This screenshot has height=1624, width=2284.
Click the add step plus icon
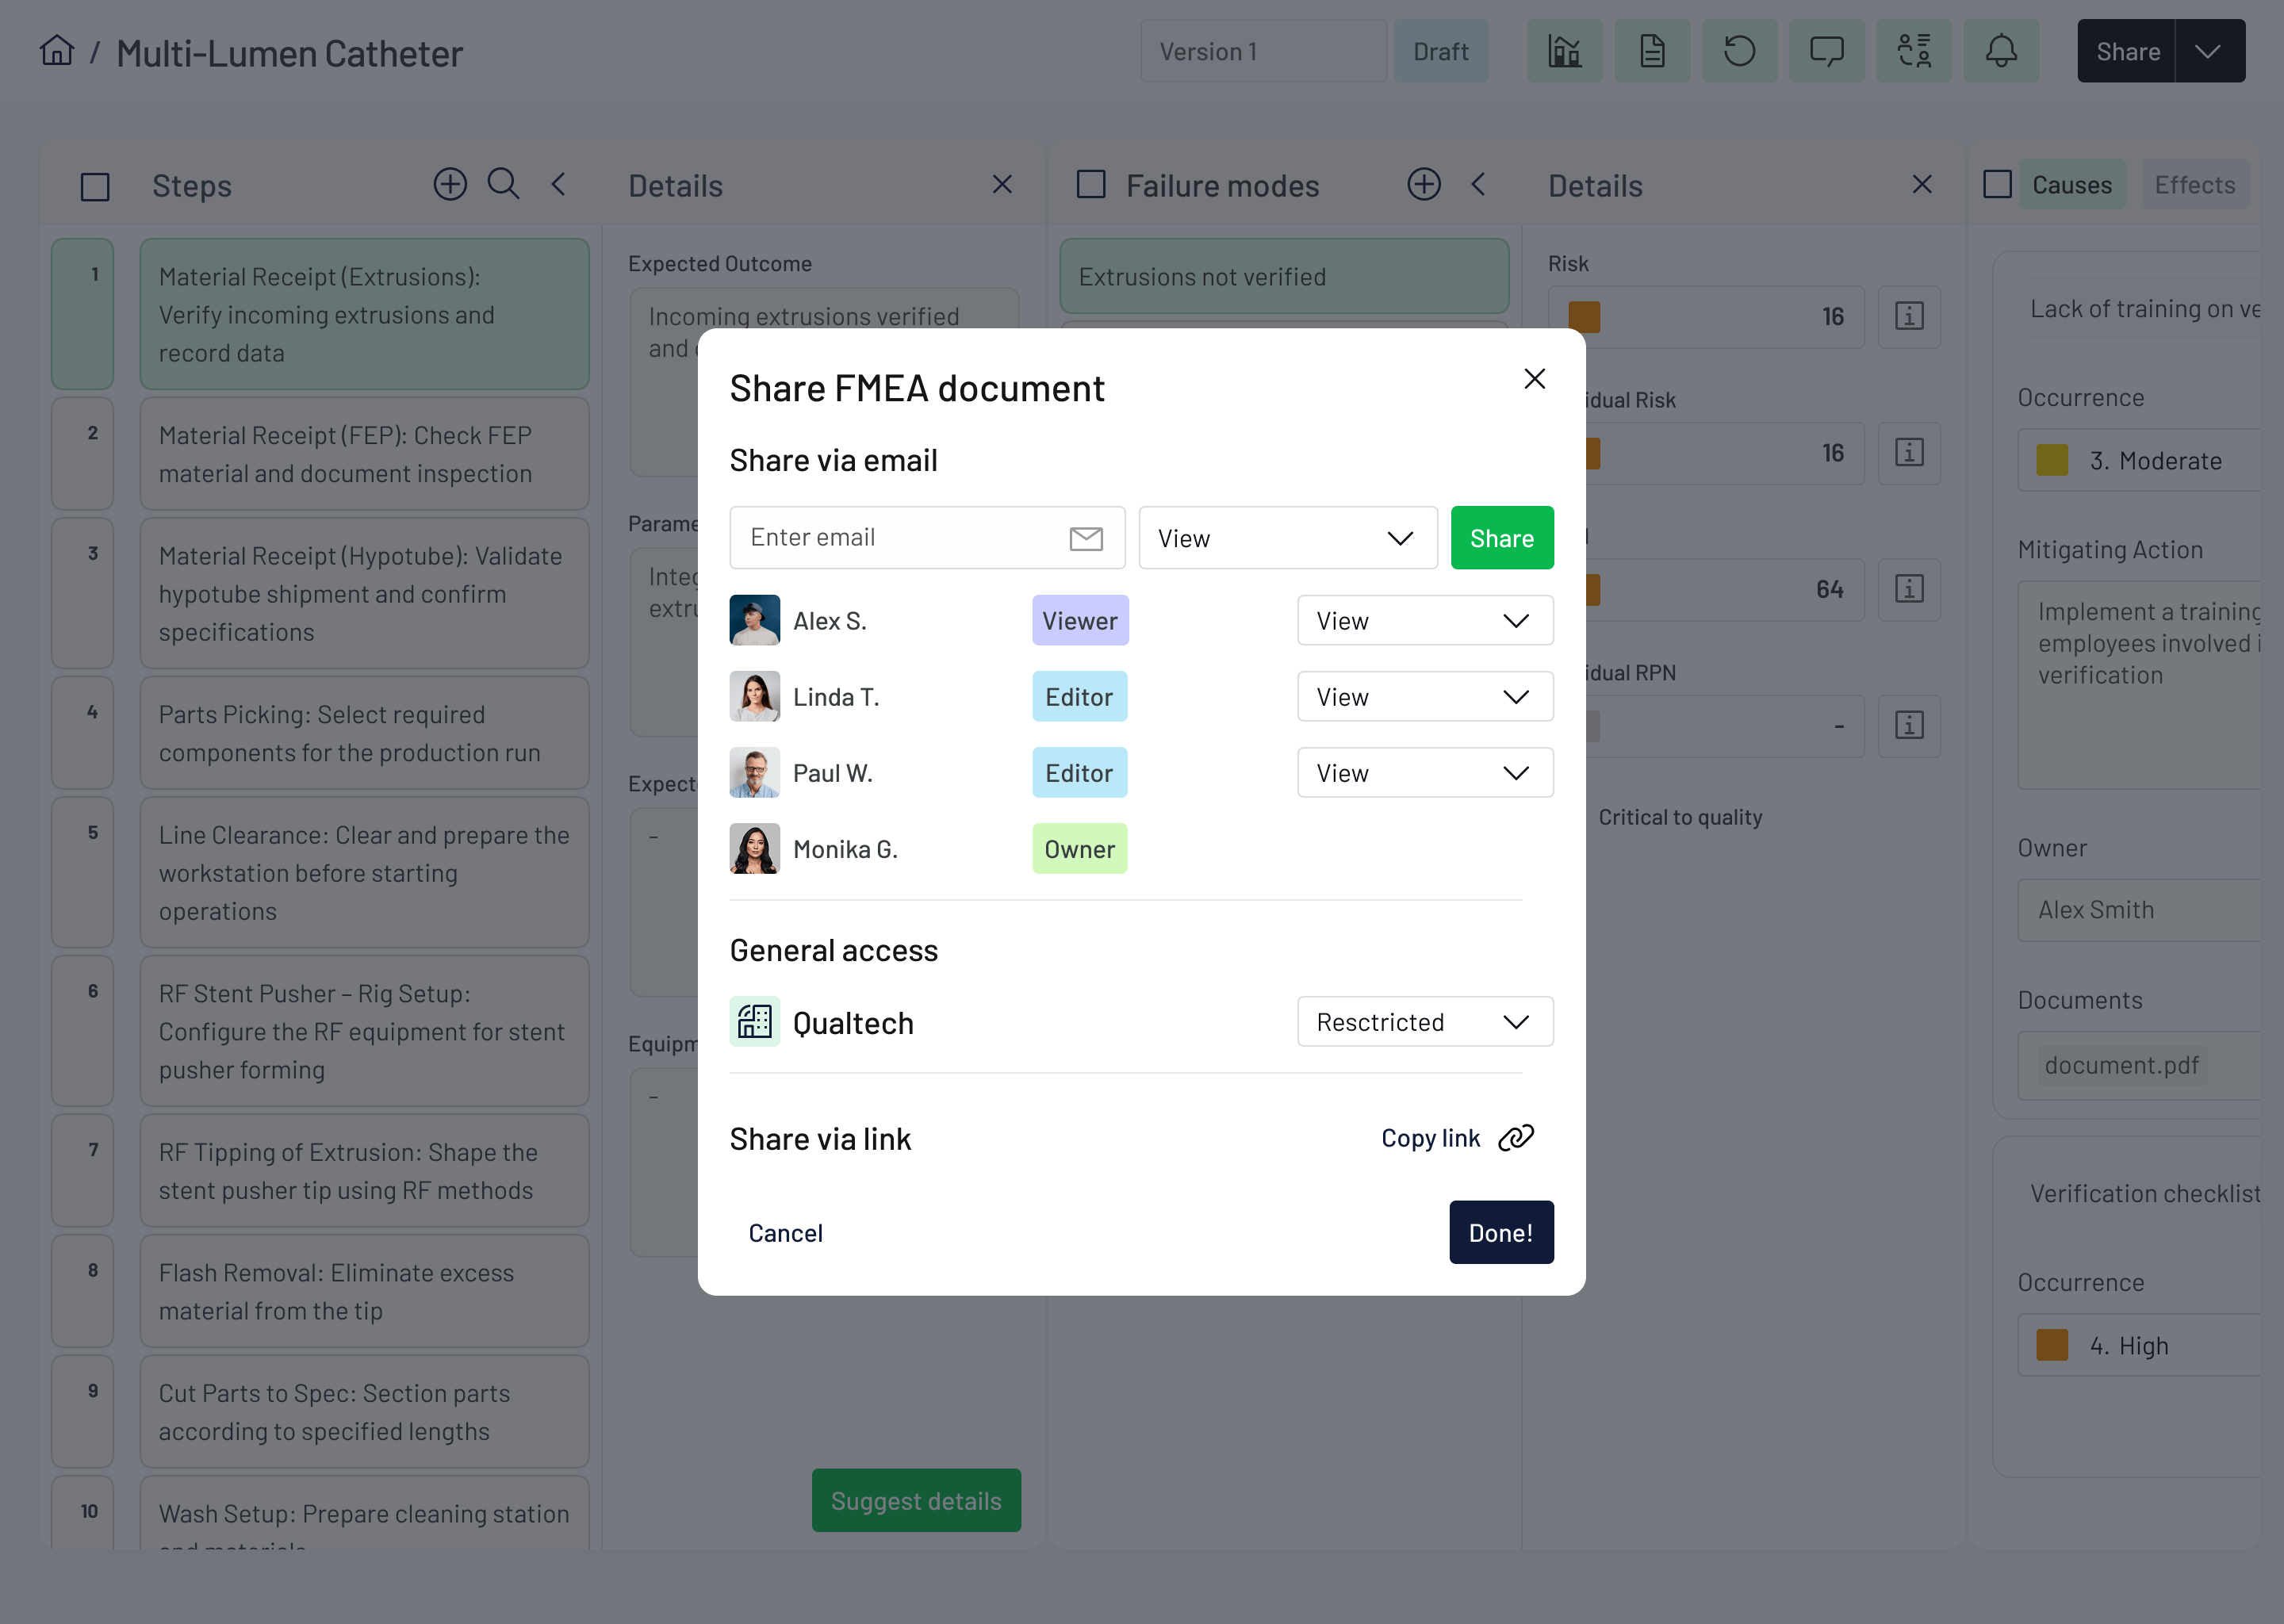[x=450, y=184]
